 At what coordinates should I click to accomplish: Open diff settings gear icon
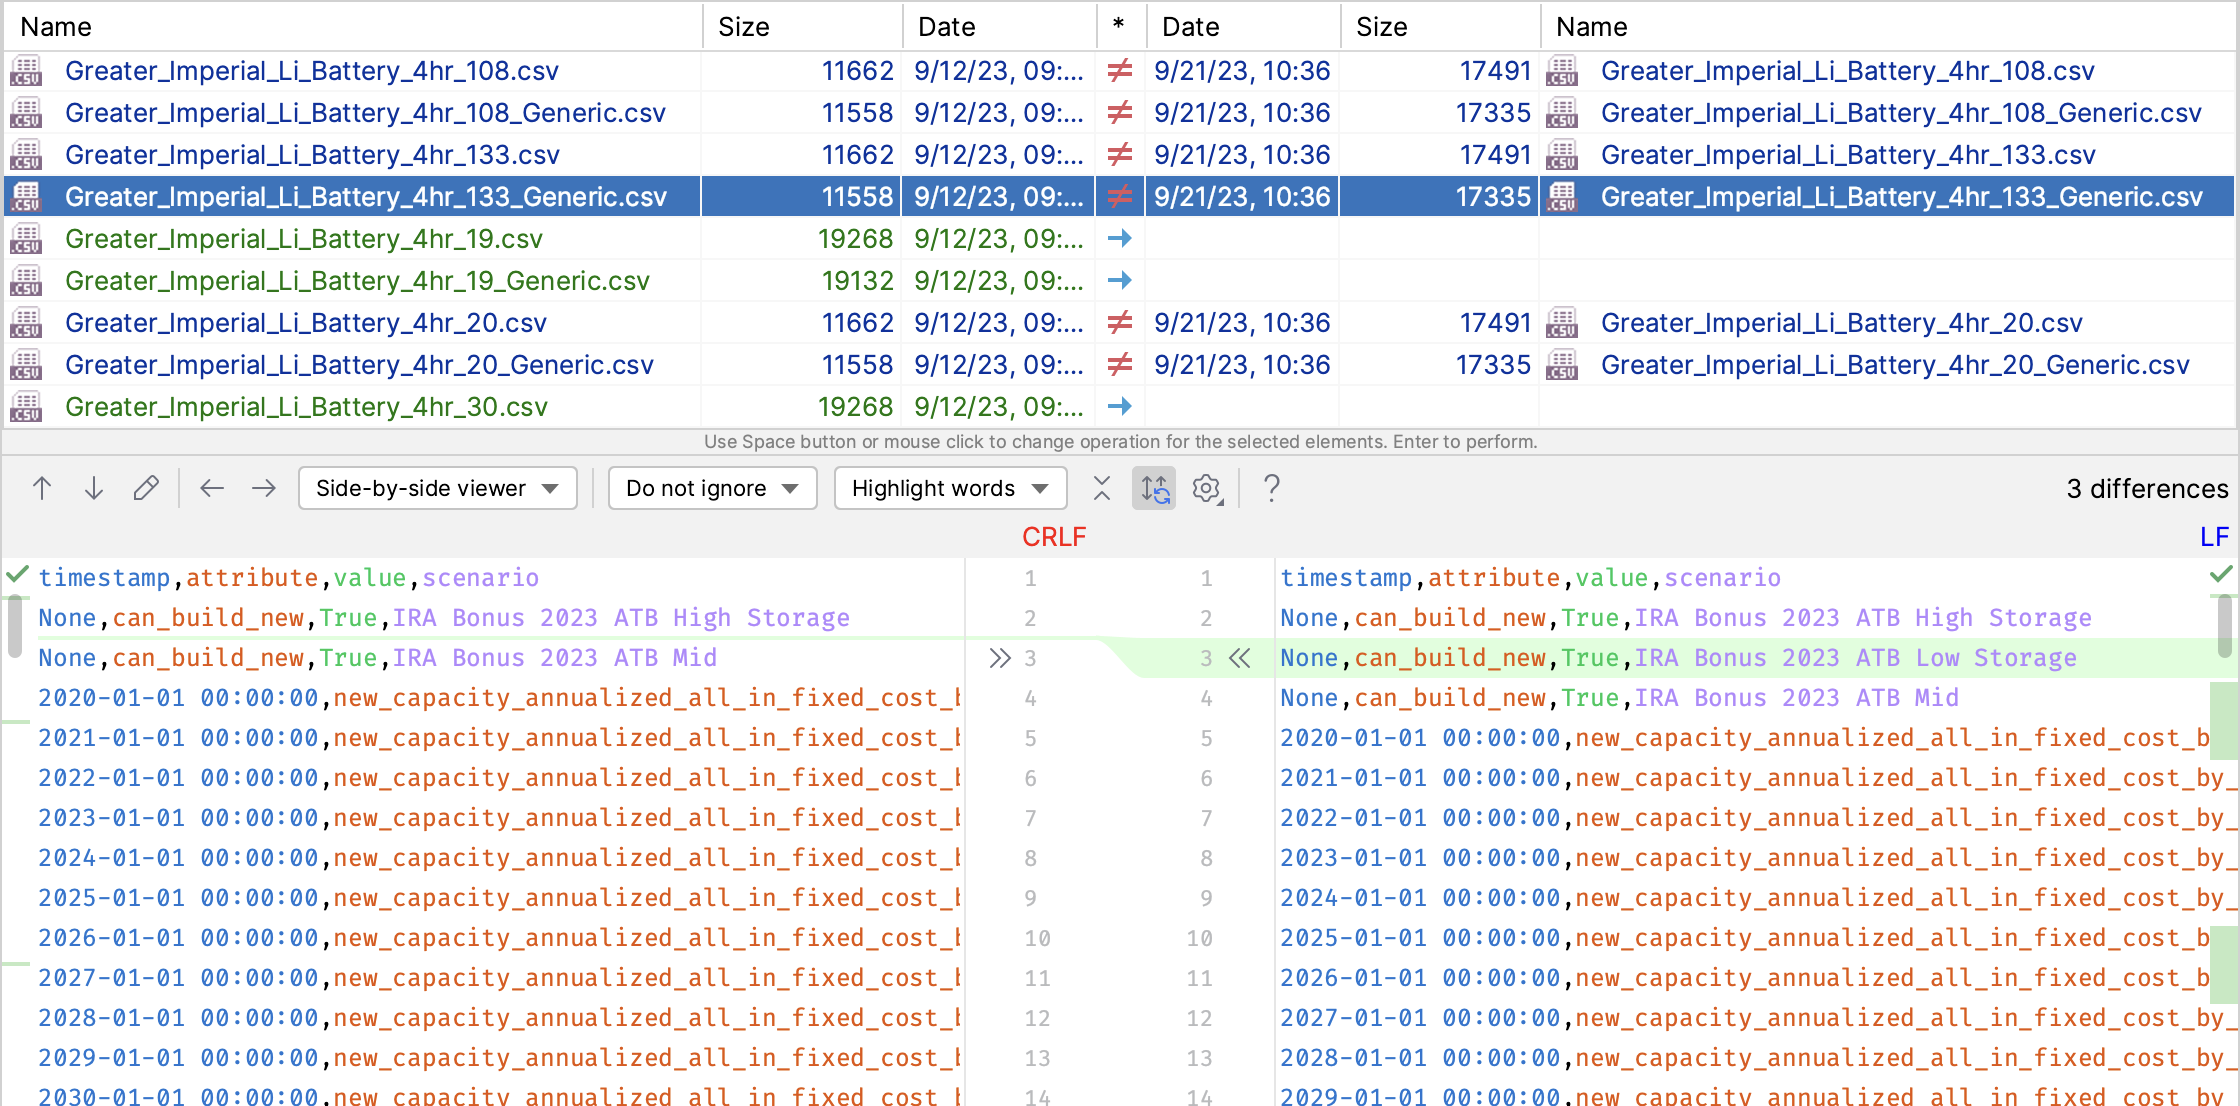[1207, 488]
